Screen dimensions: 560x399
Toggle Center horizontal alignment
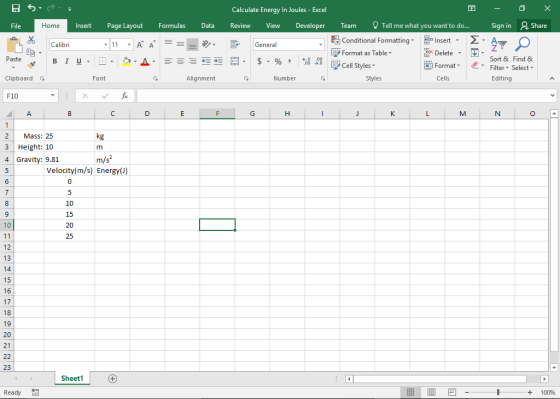180,61
